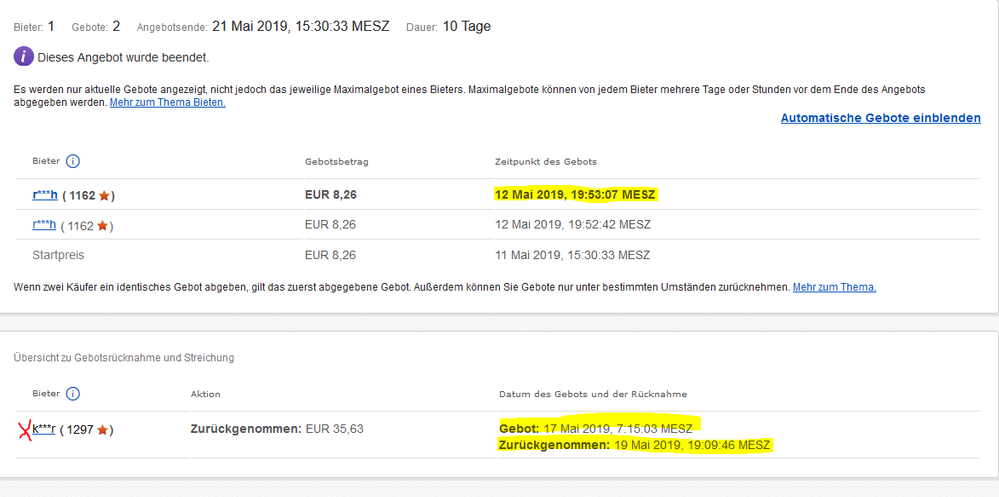Click the withdrawn amount EUR 35,63
This screenshot has height=497, width=999.
[335, 429]
